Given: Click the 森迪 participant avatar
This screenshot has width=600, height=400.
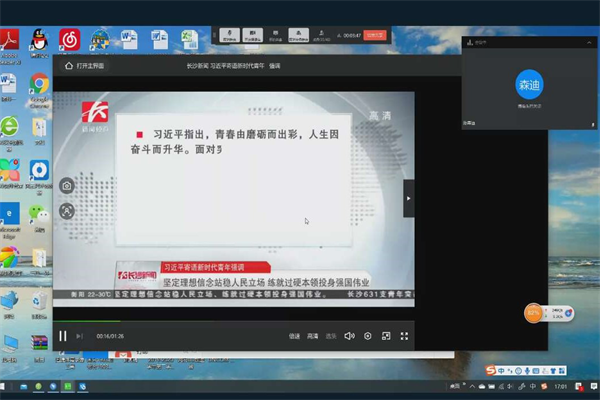Looking at the screenshot, I should [x=529, y=84].
